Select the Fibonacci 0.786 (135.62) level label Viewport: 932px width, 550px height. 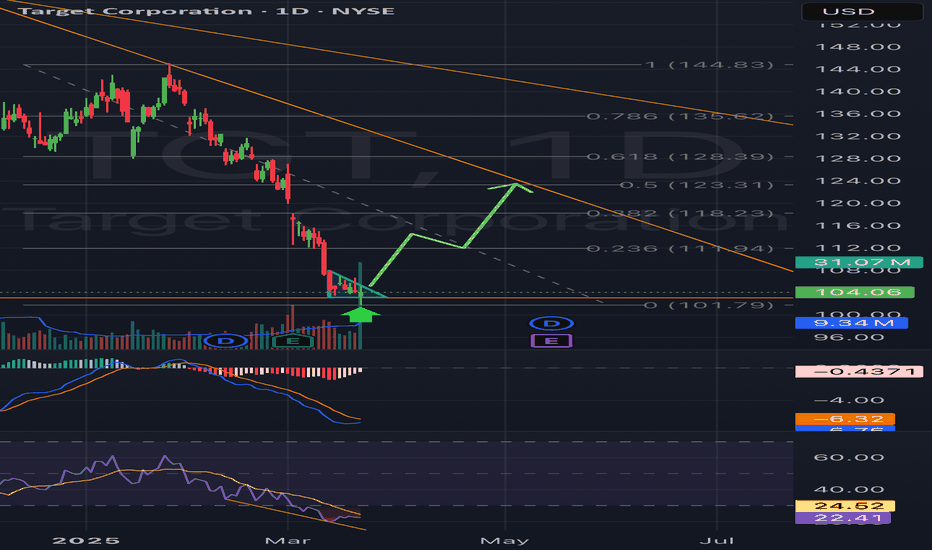coord(680,116)
